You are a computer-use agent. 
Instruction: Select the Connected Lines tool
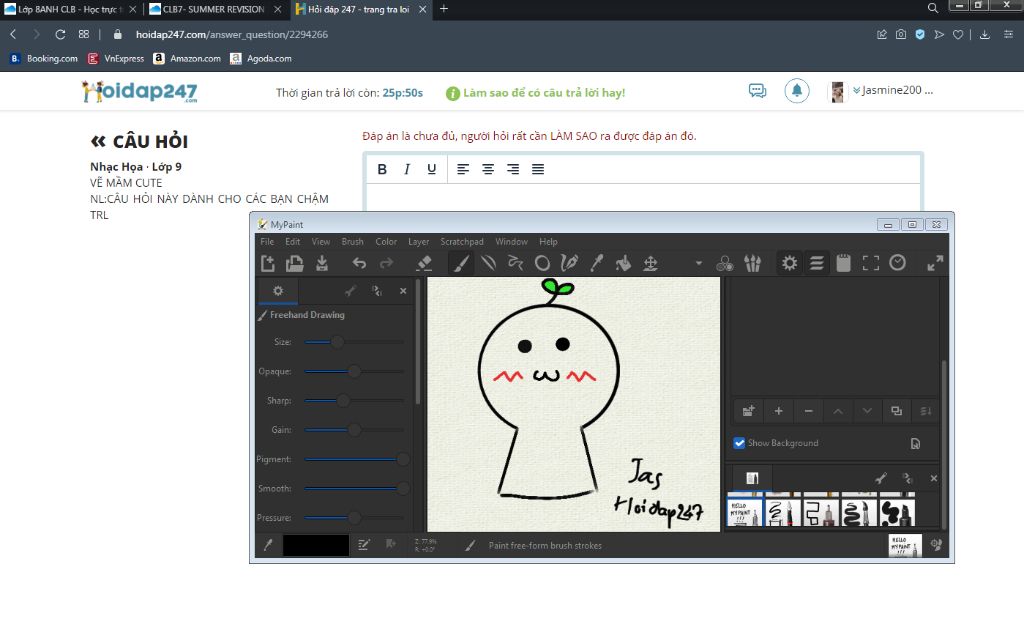(515, 263)
